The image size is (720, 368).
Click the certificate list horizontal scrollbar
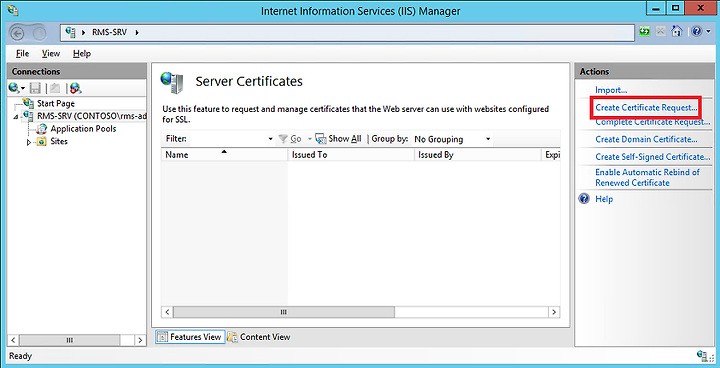coord(360,312)
